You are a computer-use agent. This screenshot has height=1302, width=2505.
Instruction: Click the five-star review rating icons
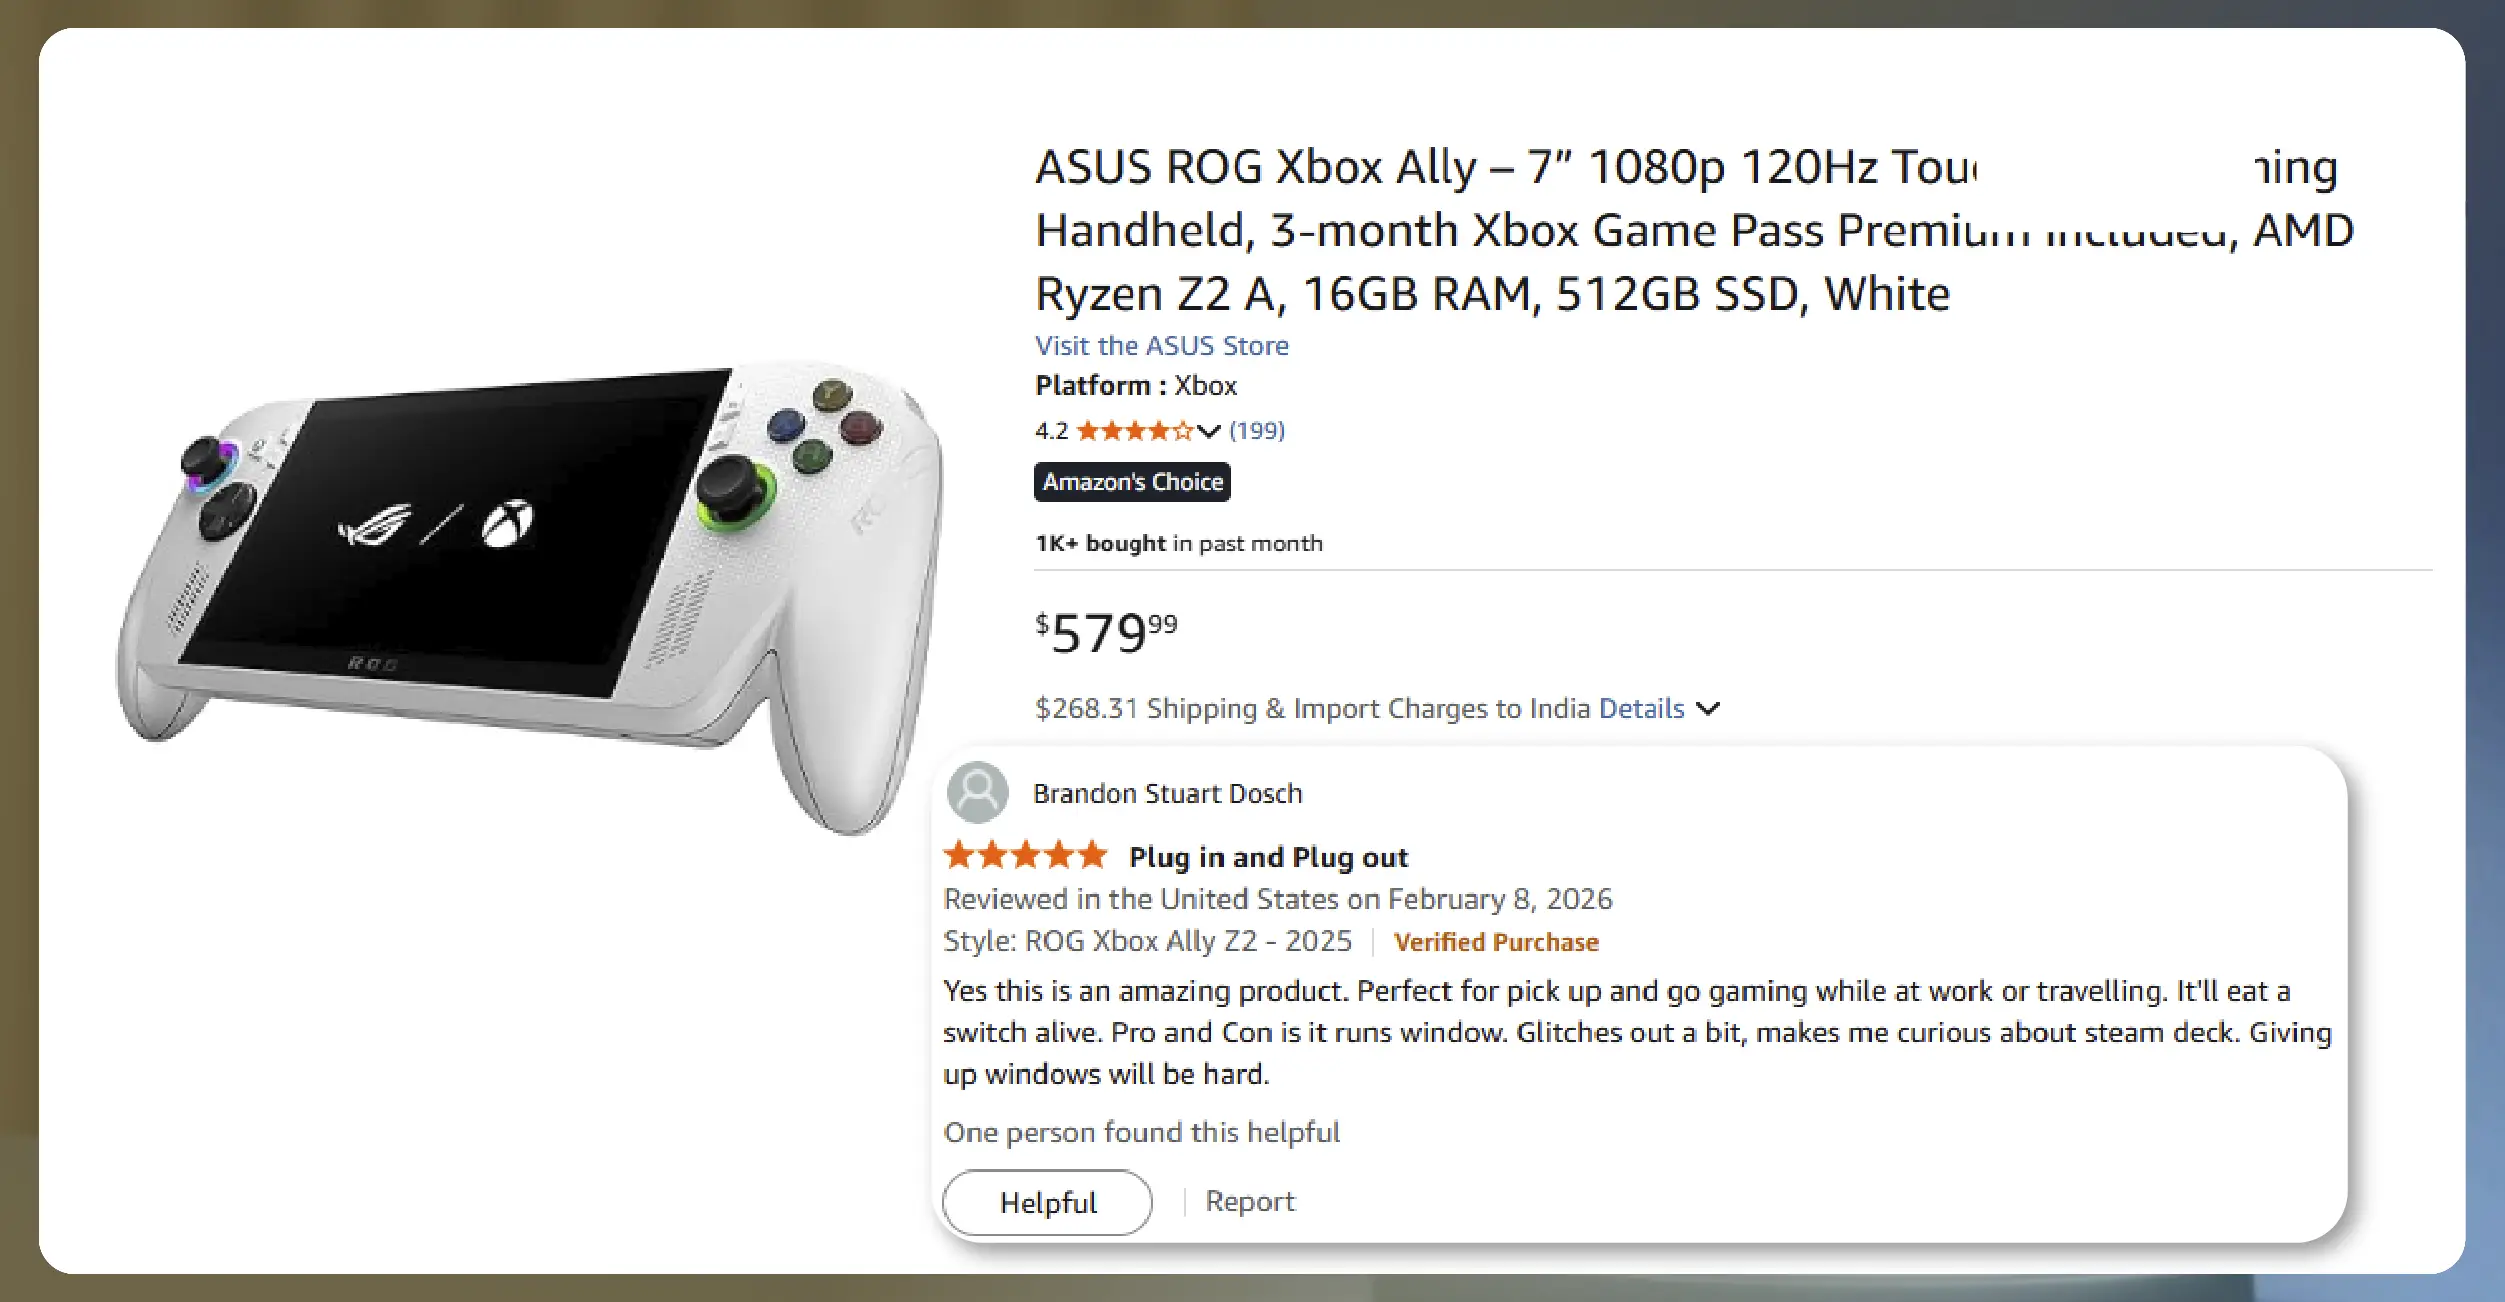tap(1026, 856)
